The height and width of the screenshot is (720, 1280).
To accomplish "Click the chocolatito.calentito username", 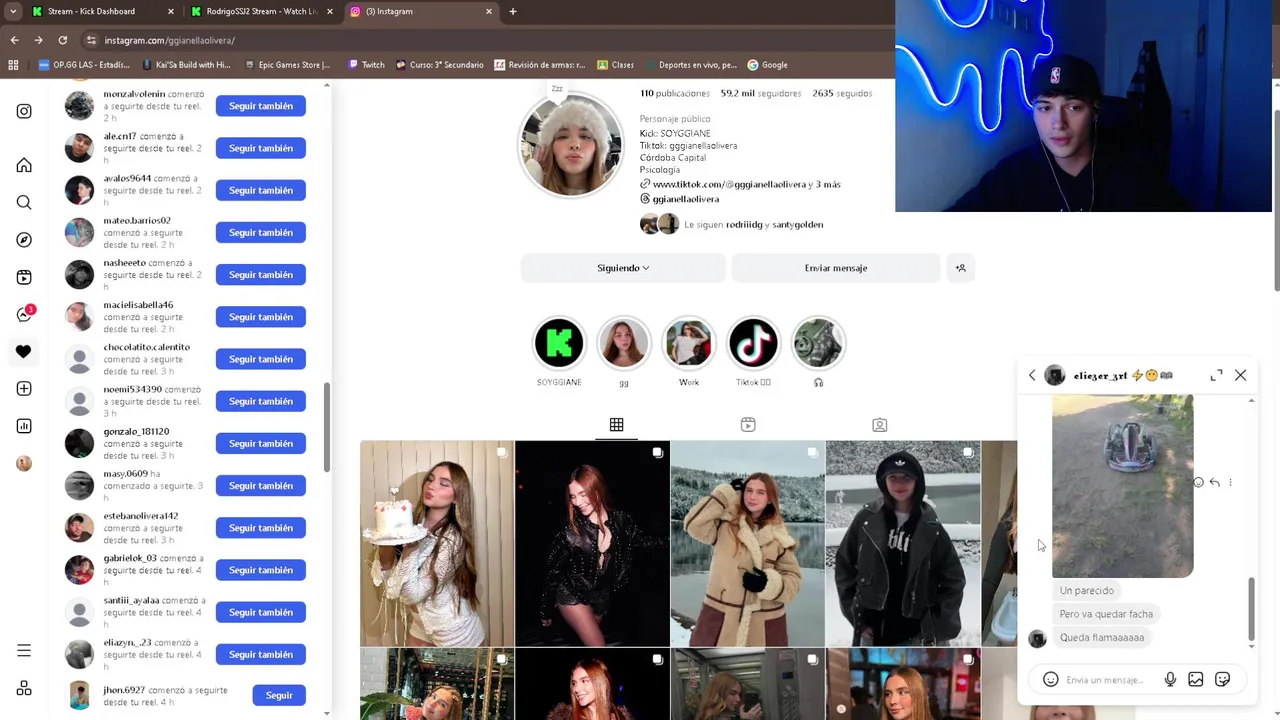I will tap(147, 347).
